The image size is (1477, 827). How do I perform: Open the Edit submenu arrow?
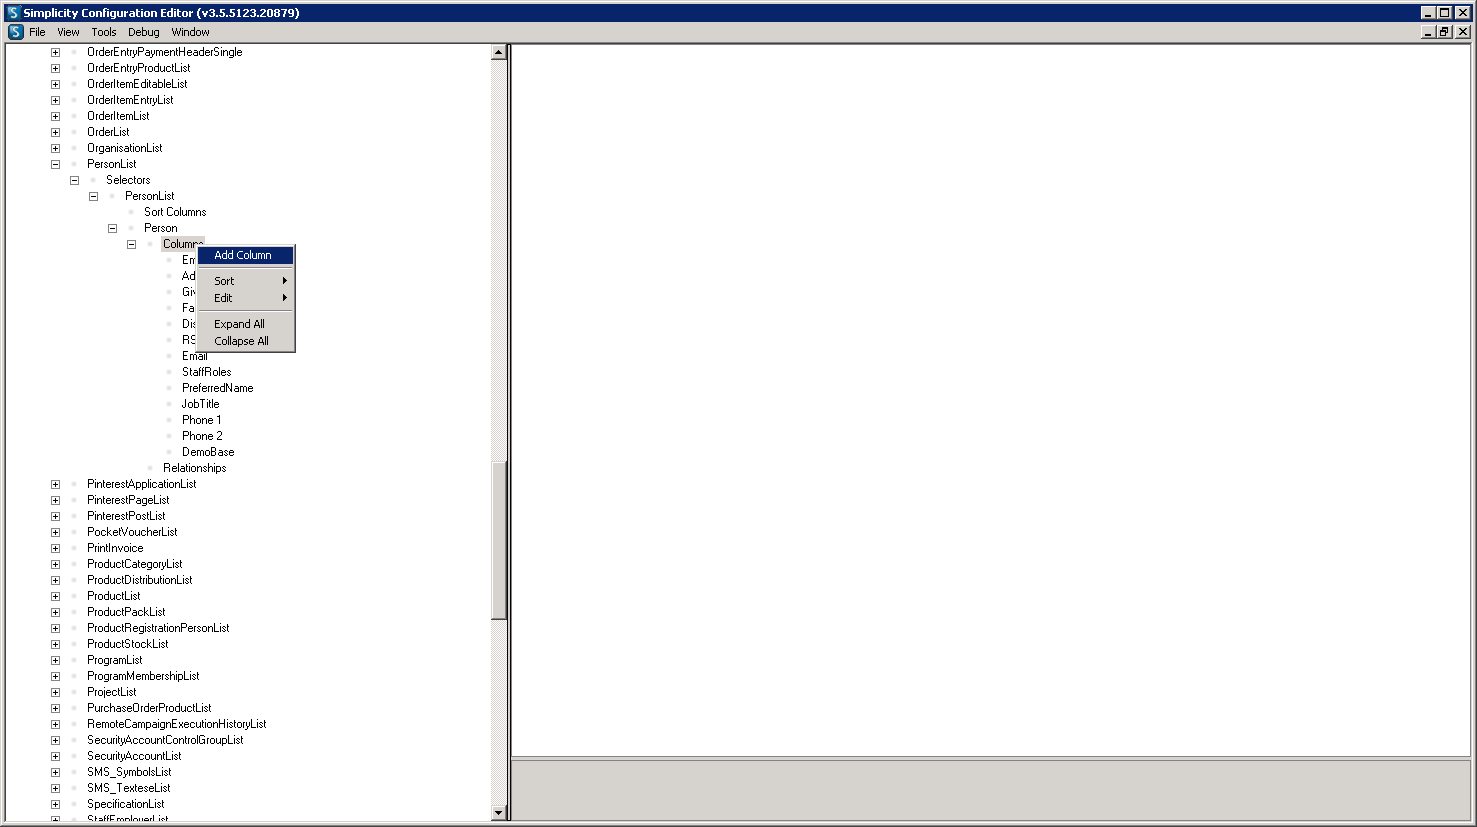click(x=285, y=298)
